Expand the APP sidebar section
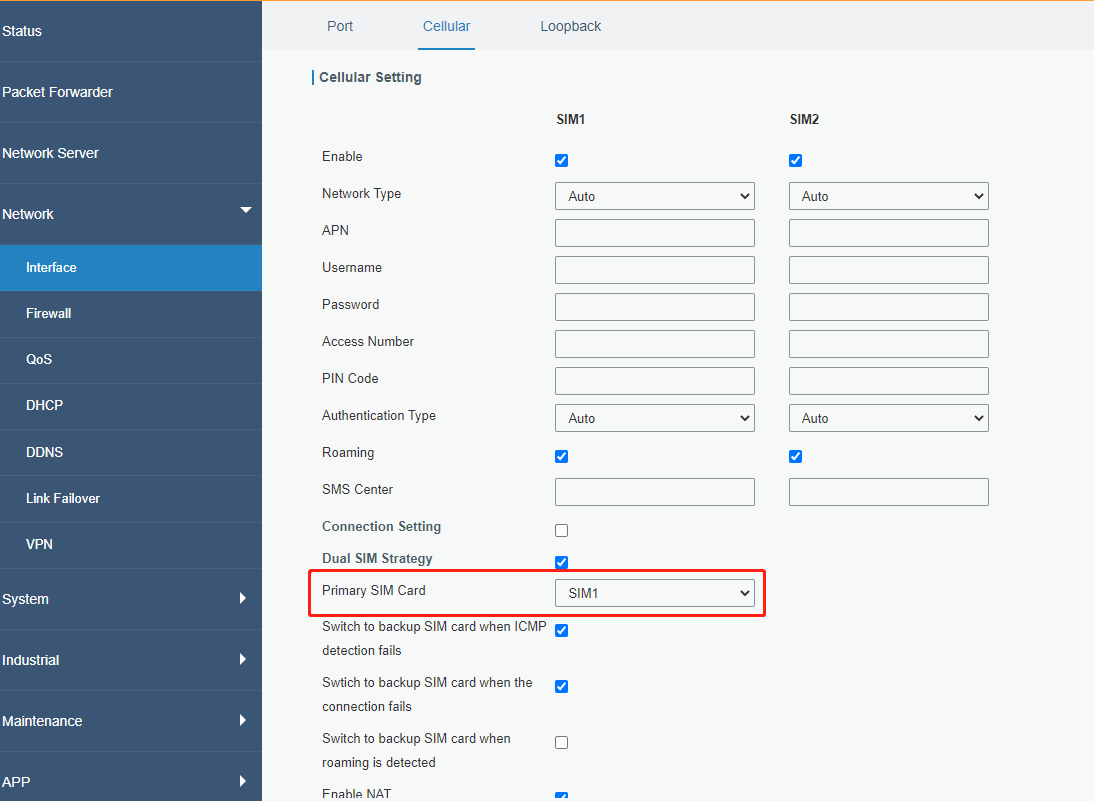1094x801 pixels. click(x=130, y=782)
